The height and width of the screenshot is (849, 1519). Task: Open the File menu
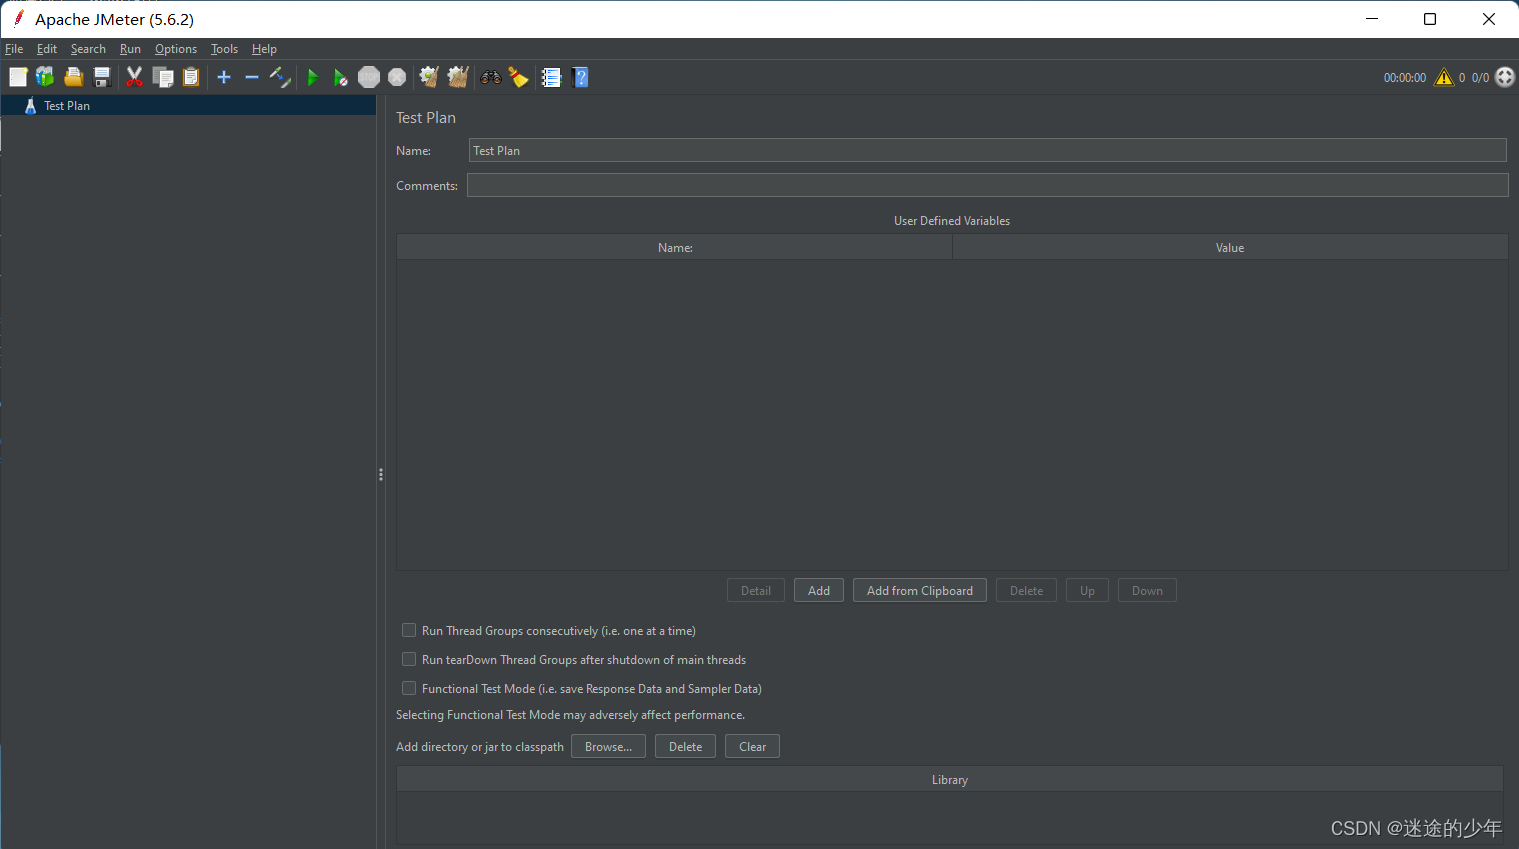(14, 49)
